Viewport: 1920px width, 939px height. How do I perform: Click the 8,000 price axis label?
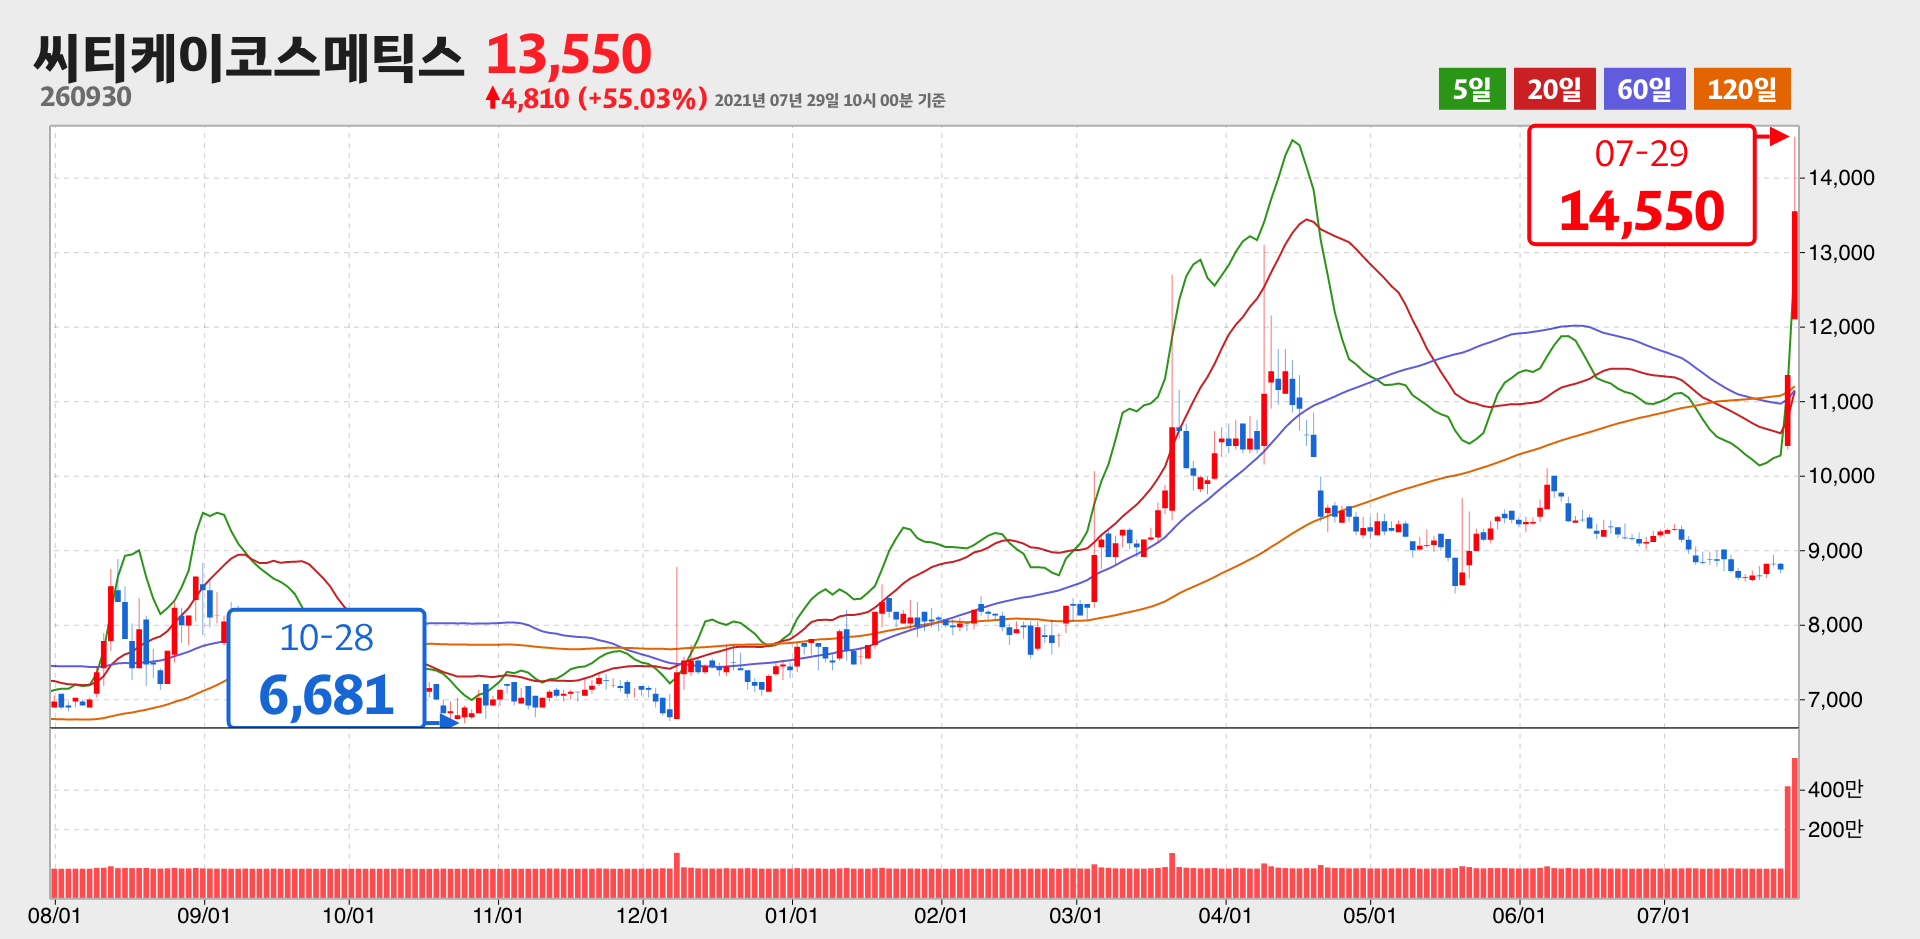(1835, 625)
